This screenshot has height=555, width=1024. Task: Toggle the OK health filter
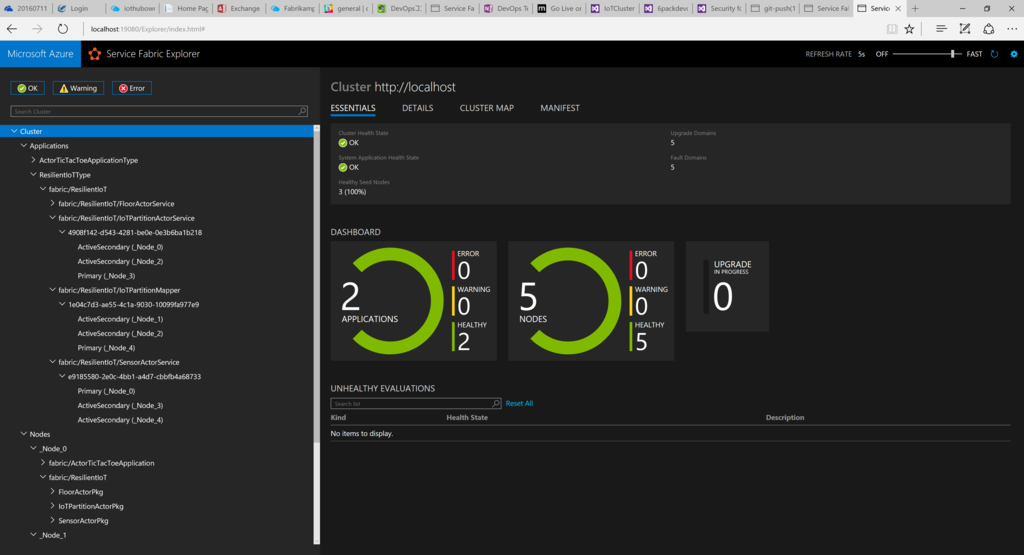point(27,88)
